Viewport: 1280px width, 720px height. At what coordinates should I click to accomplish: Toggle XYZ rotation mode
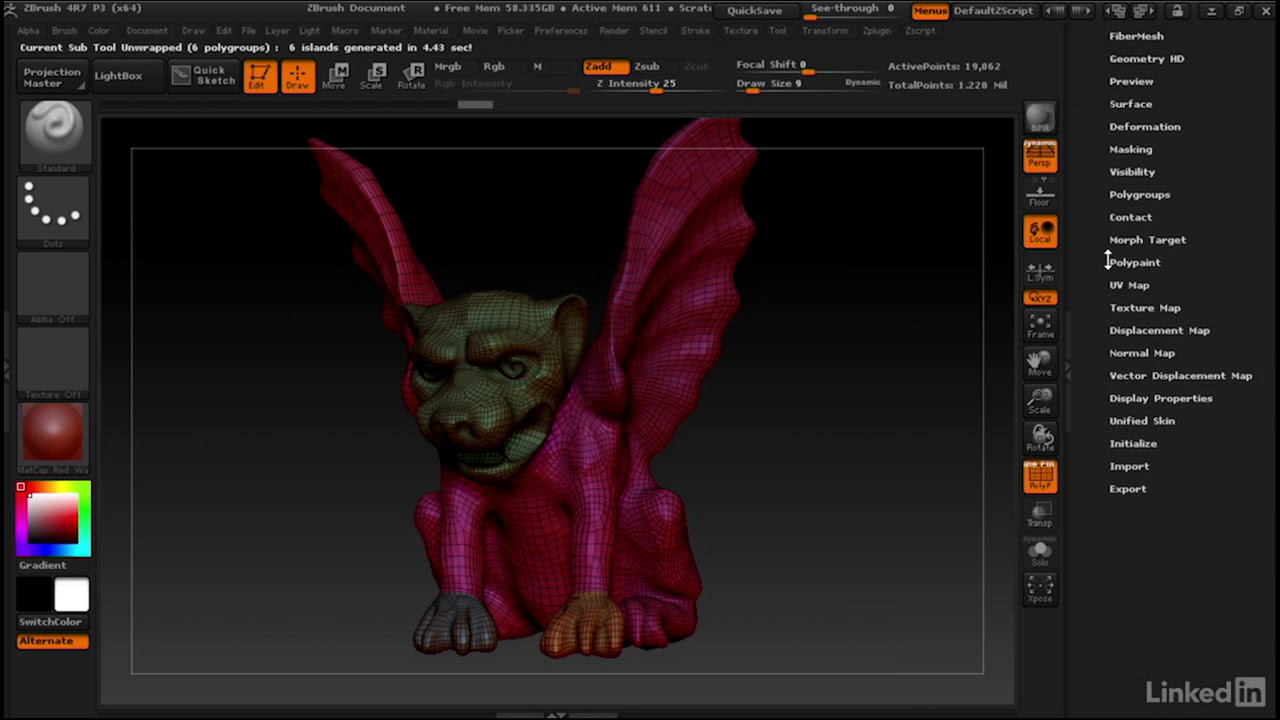tap(1040, 298)
